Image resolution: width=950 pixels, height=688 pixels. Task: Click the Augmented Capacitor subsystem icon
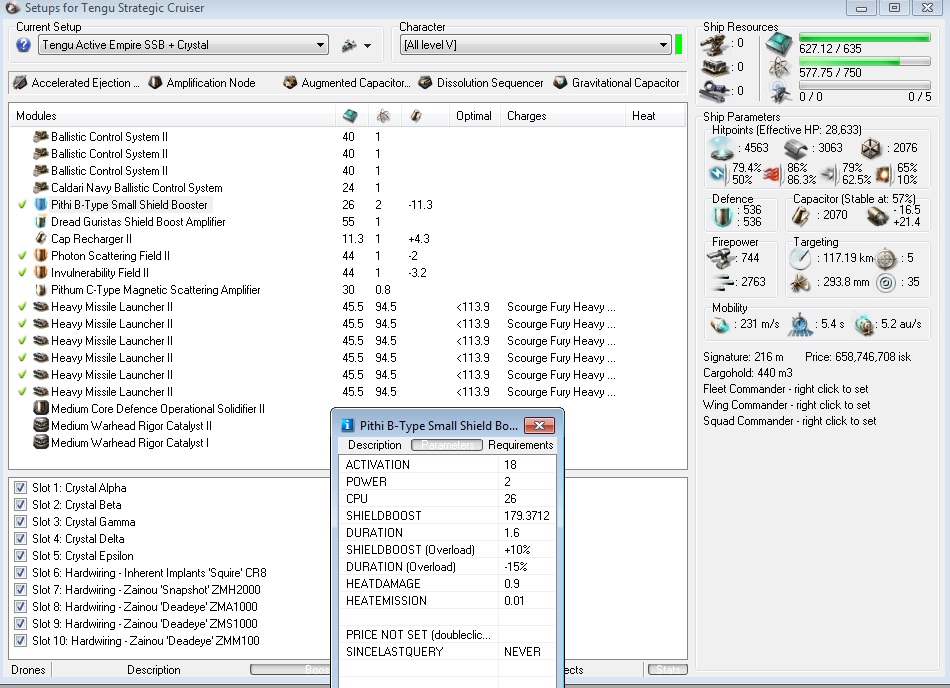[290, 82]
